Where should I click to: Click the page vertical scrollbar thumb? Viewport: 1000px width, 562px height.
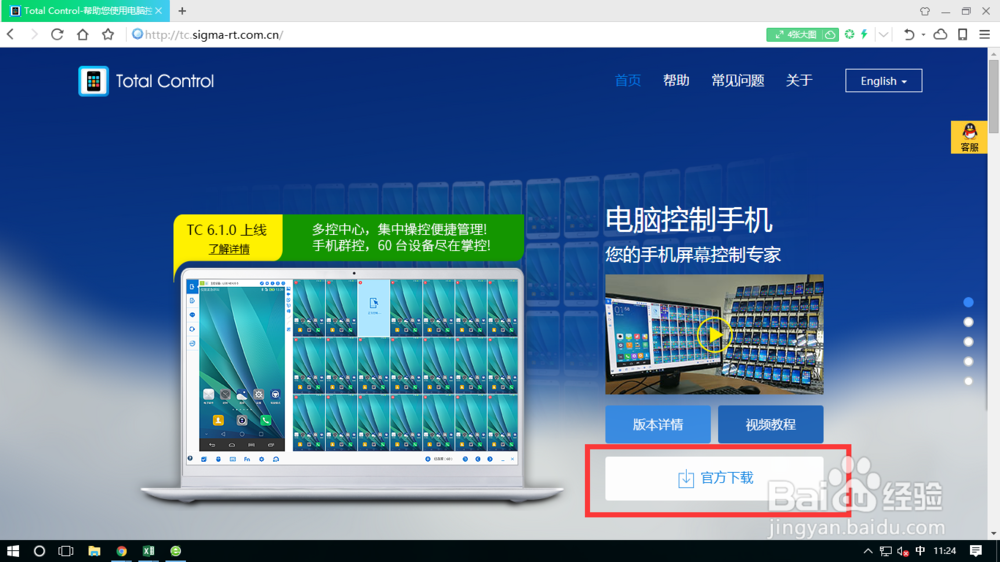pos(994,96)
